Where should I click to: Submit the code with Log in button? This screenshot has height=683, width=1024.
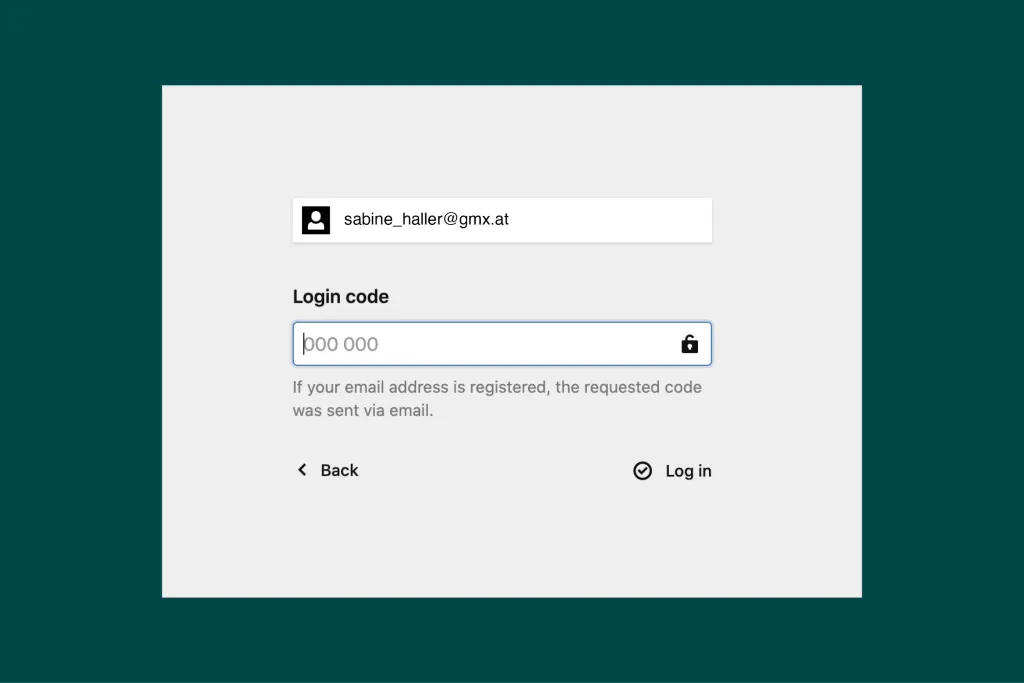[x=672, y=471]
